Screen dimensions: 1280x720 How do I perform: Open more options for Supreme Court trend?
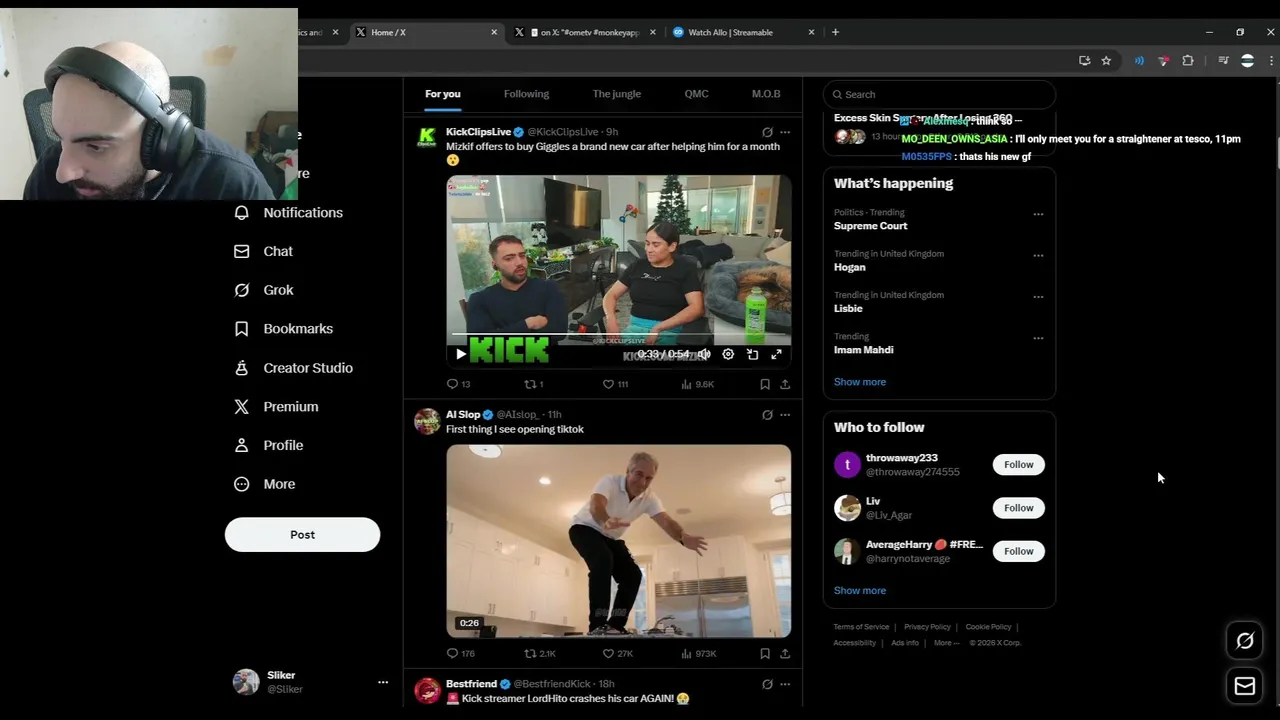coord(1038,214)
